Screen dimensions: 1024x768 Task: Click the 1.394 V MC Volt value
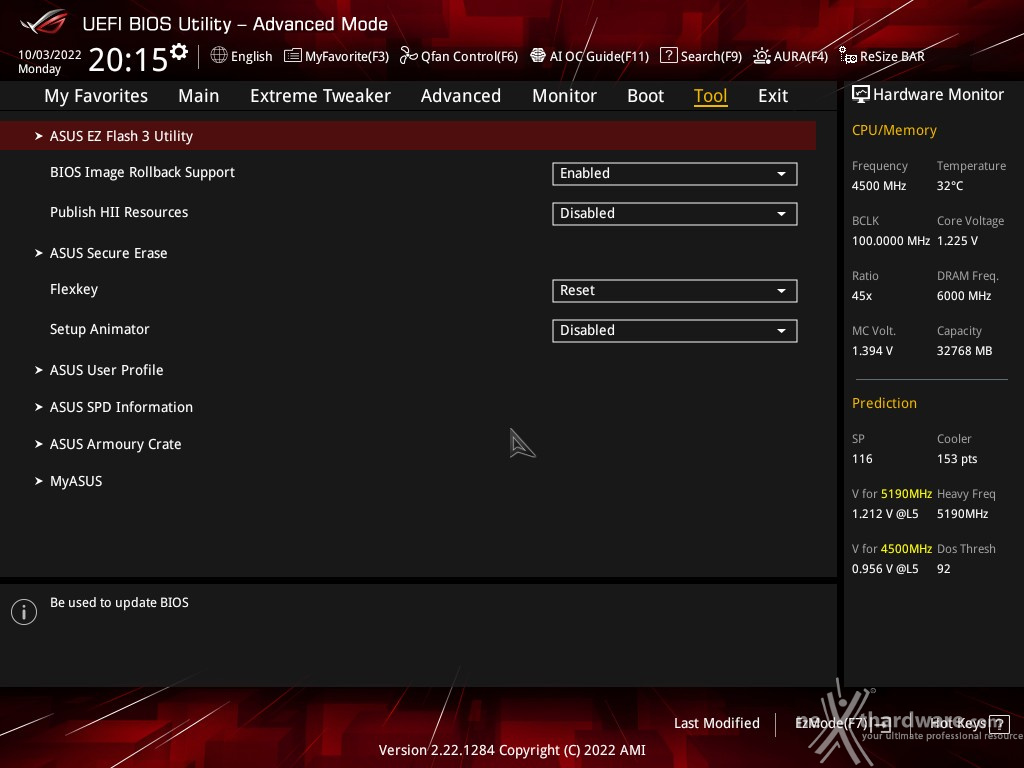pos(872,351)
